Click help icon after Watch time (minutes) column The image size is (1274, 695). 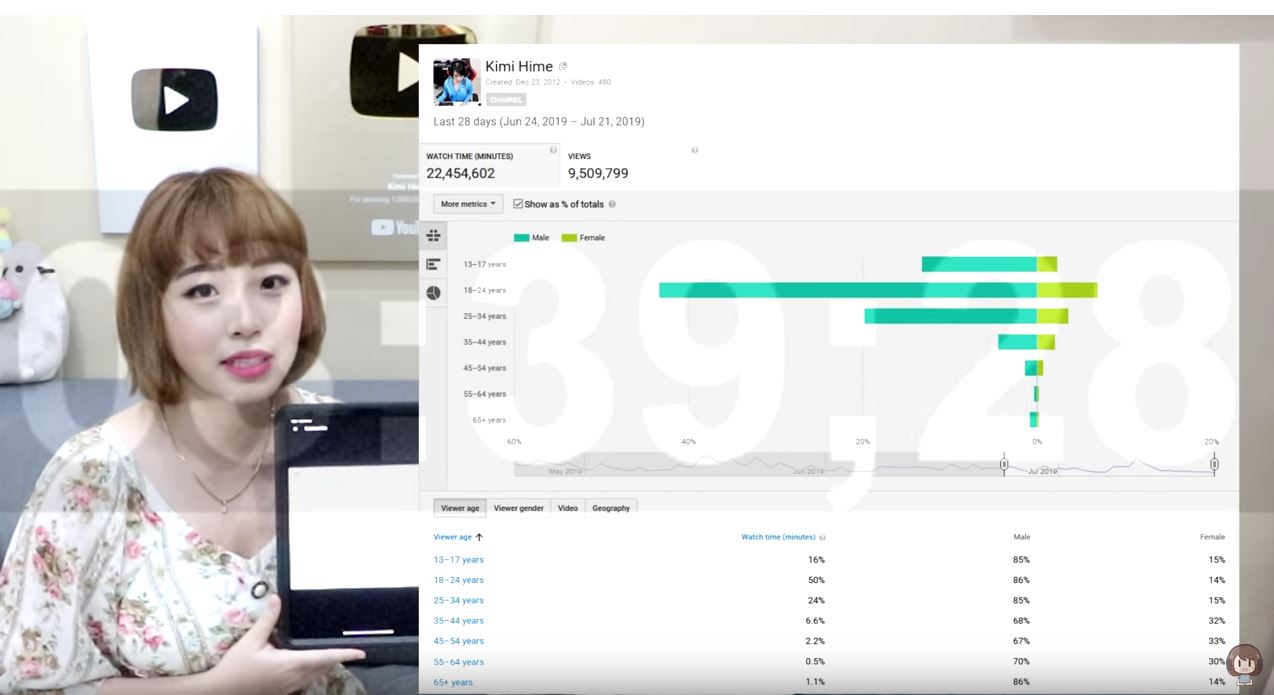(822, 538)
